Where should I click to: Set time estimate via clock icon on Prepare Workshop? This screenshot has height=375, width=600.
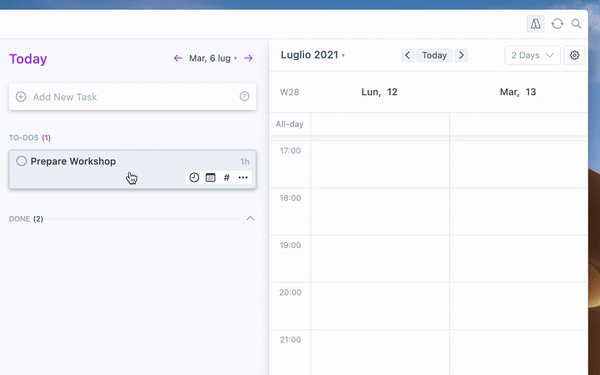pyautogui.click(x=194, y=178)
